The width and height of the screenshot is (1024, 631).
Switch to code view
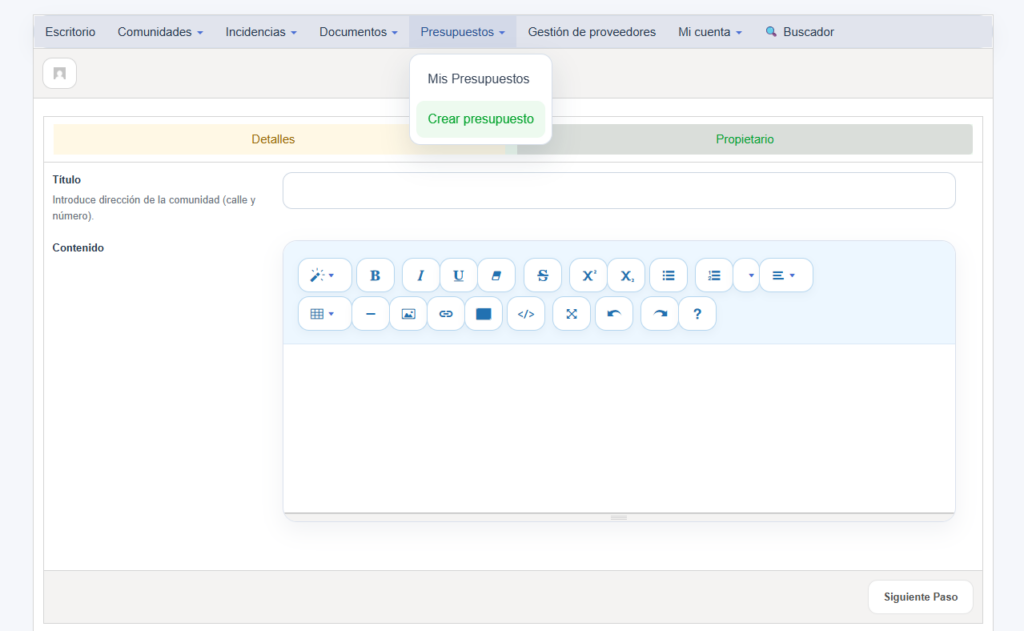click(x=526, y=314)
